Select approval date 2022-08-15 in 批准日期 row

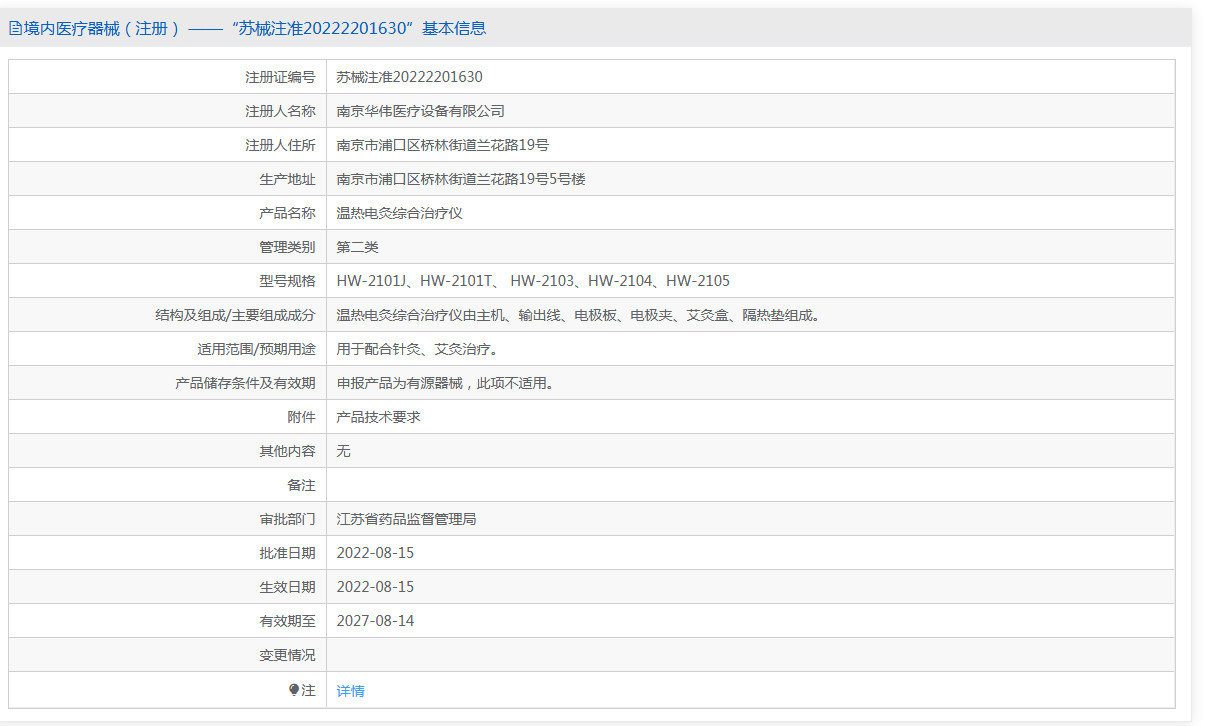tap(375, 553)
